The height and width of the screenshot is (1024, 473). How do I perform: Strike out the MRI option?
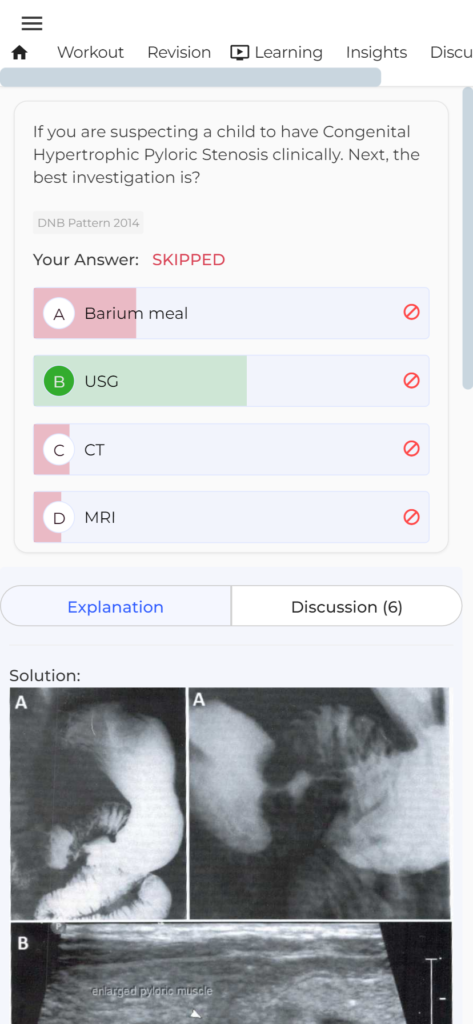[x=411, y=517]
